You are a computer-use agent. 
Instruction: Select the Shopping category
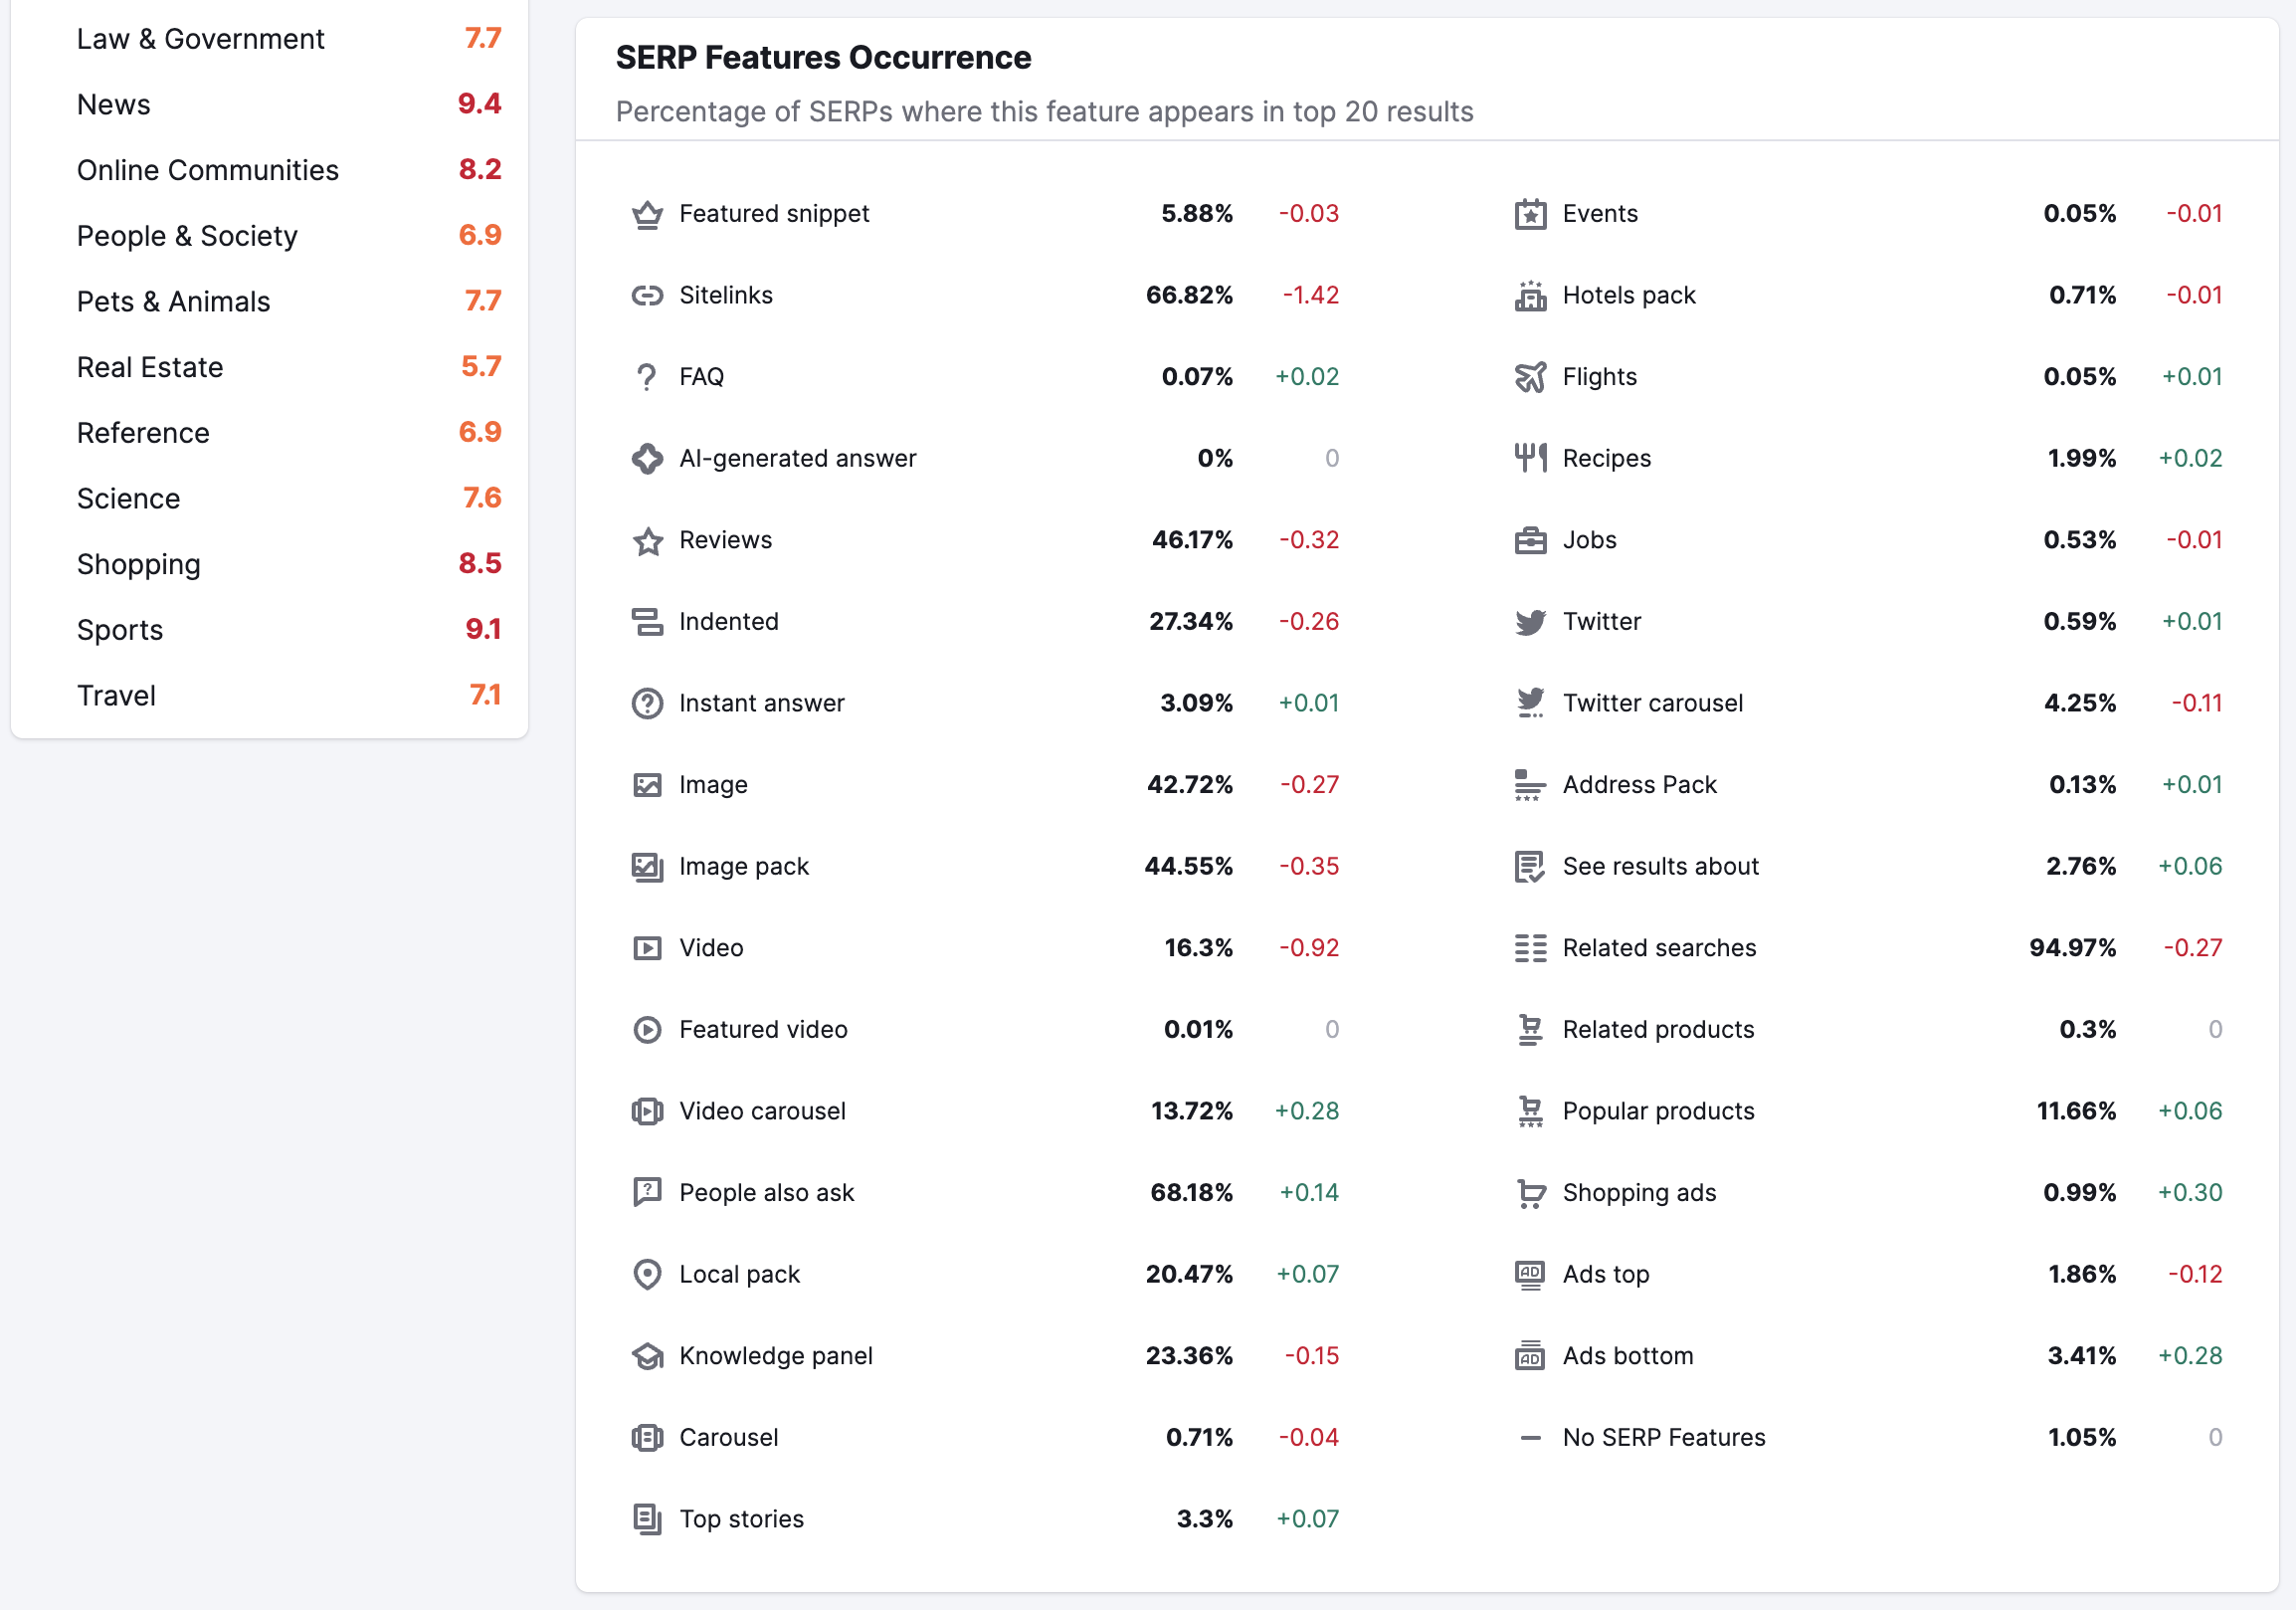(x=138, y=563)
